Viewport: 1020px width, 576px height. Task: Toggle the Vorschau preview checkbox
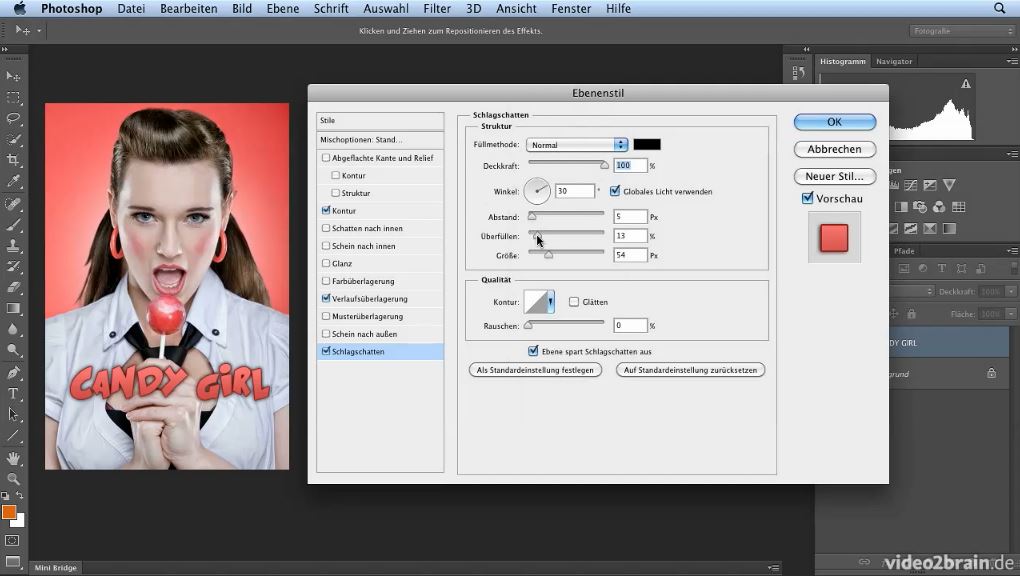coord(807,198)
